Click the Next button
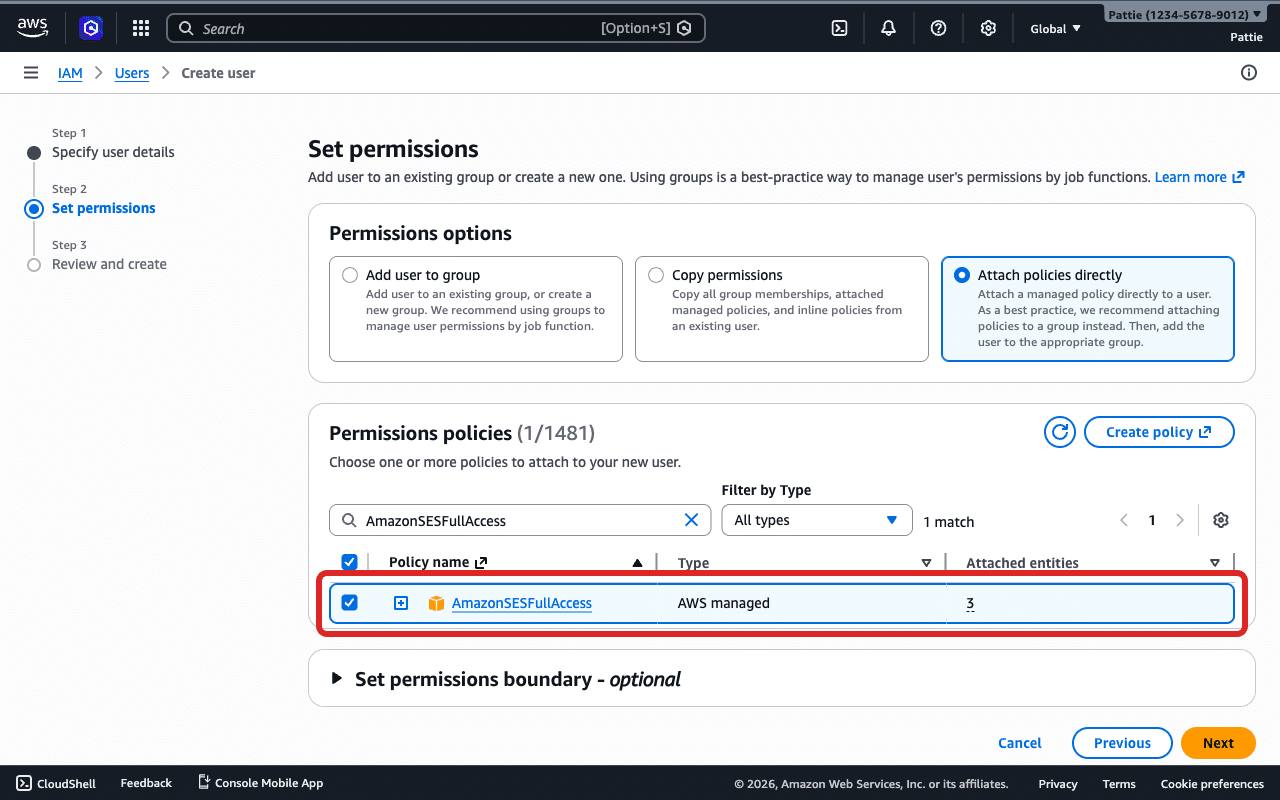The width and height of the screenshot is (1280, 800). (x=1218, y=743)
